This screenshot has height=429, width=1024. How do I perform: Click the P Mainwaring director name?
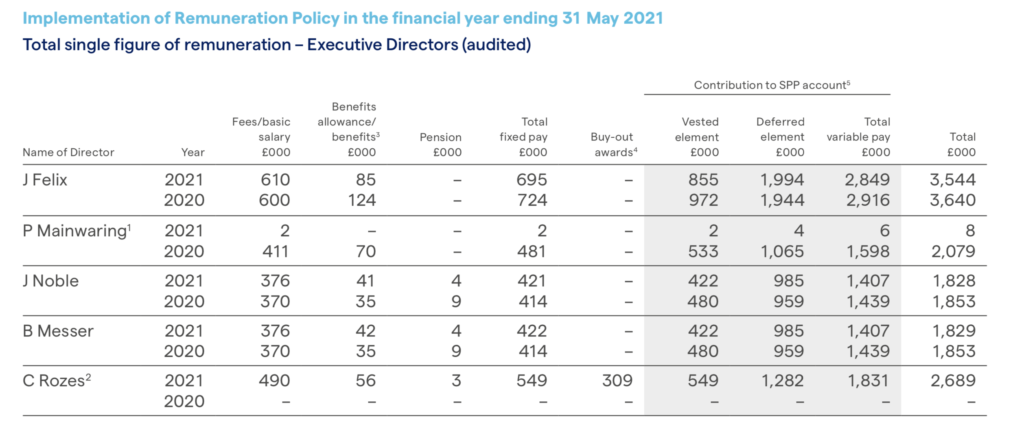[72, 231]
